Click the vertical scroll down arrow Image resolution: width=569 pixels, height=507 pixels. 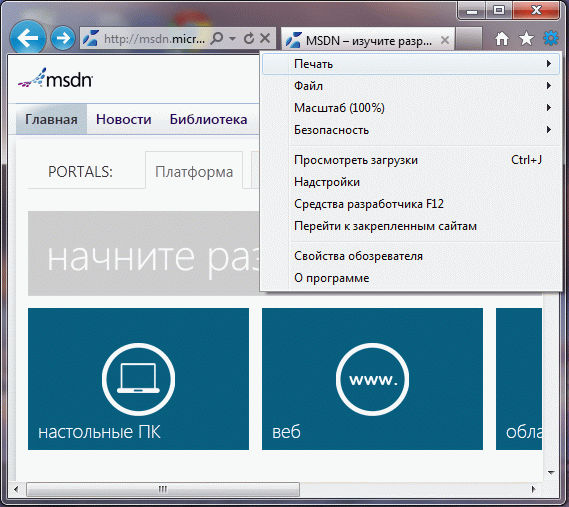[551, 473]
